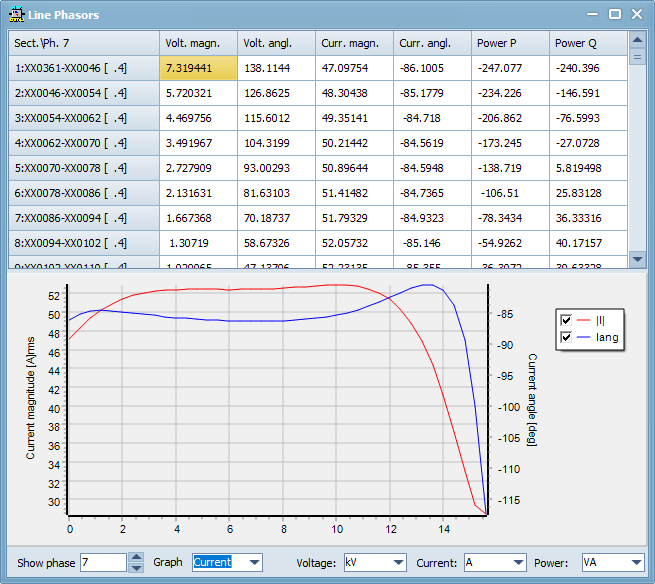Decrease the Show phase value with down arrow
Viewport: 655px width, 584px height.
tap(136, 568)
